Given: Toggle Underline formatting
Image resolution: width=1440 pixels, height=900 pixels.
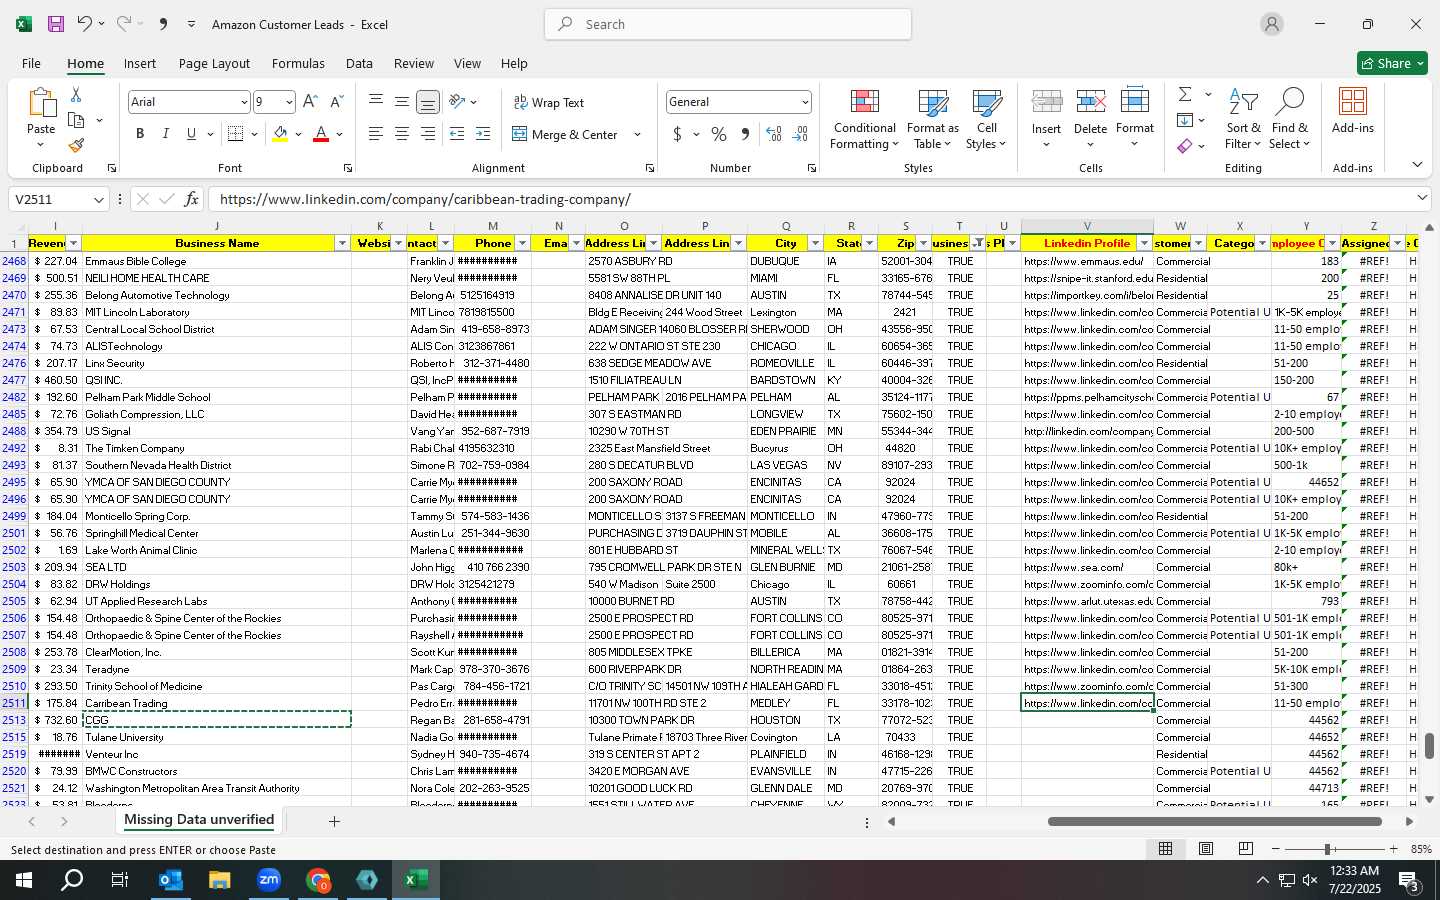Looking at the screenshot, I should 191,134.
